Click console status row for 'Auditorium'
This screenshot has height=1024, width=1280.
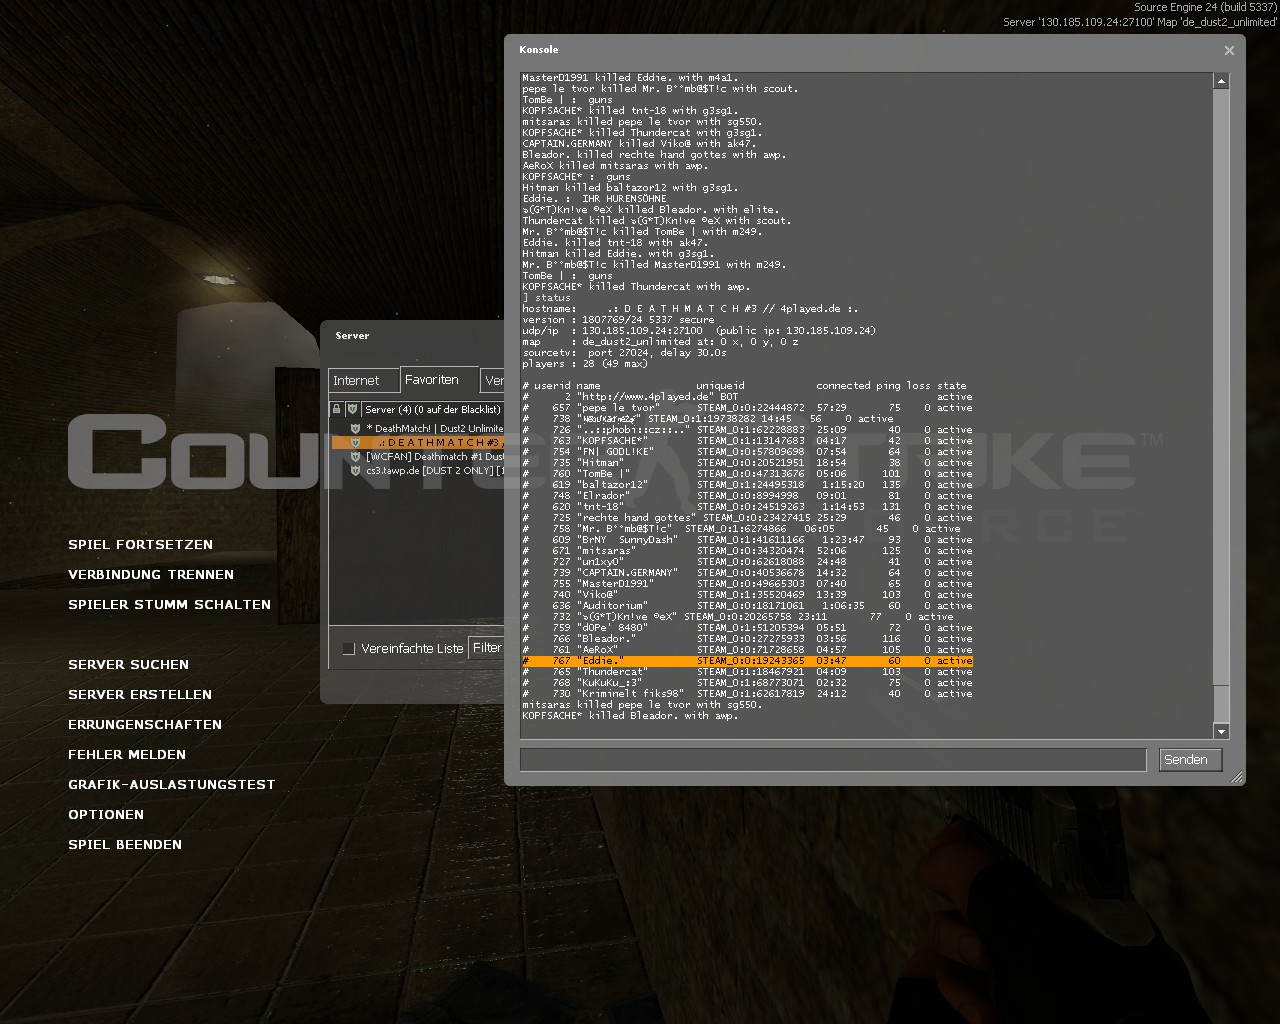(747, 606)
